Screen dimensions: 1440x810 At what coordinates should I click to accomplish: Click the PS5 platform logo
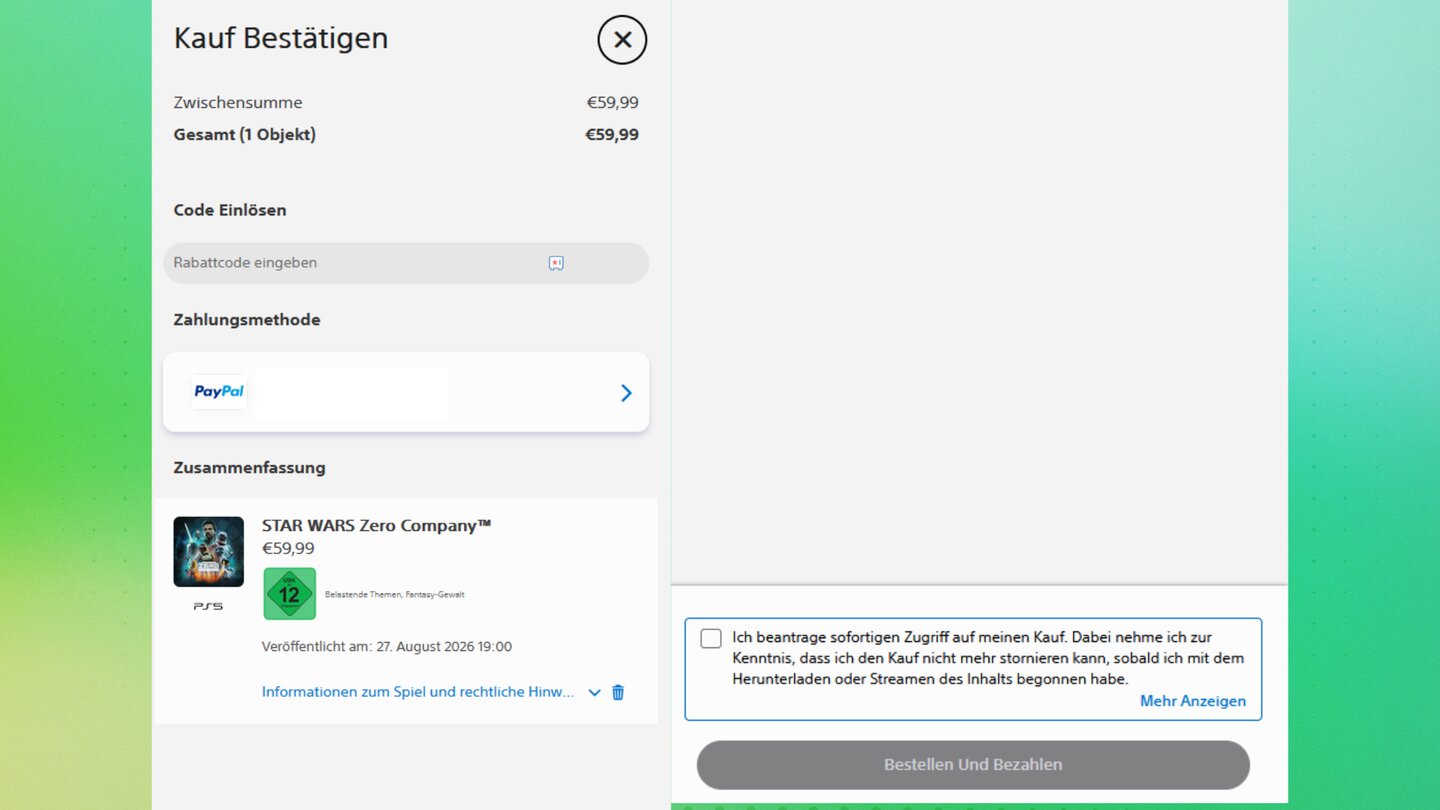point(208,606)
